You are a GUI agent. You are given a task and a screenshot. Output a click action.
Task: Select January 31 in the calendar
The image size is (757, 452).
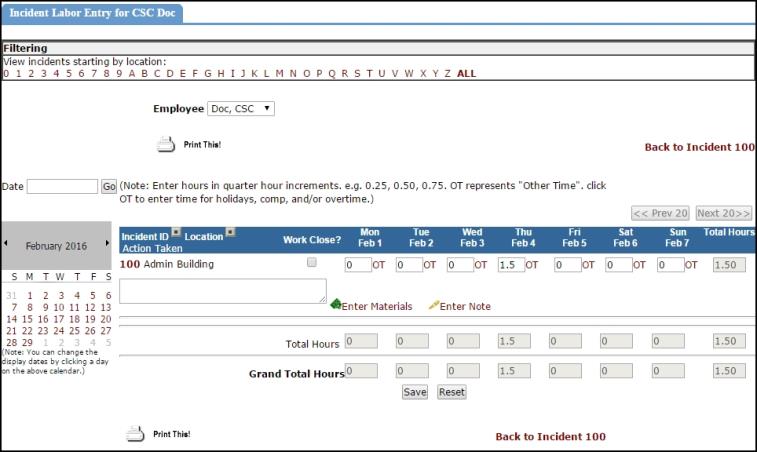click(12, 296)
